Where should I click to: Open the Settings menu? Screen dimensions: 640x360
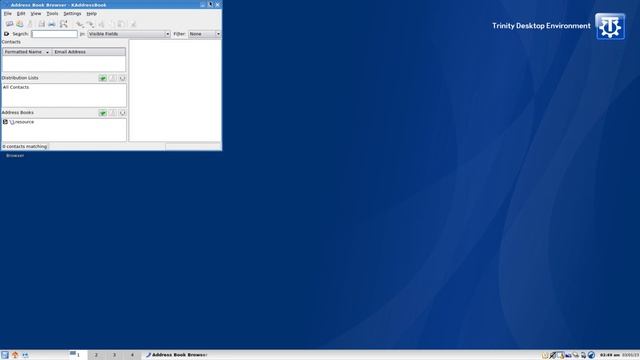click(x=72, y=13)
